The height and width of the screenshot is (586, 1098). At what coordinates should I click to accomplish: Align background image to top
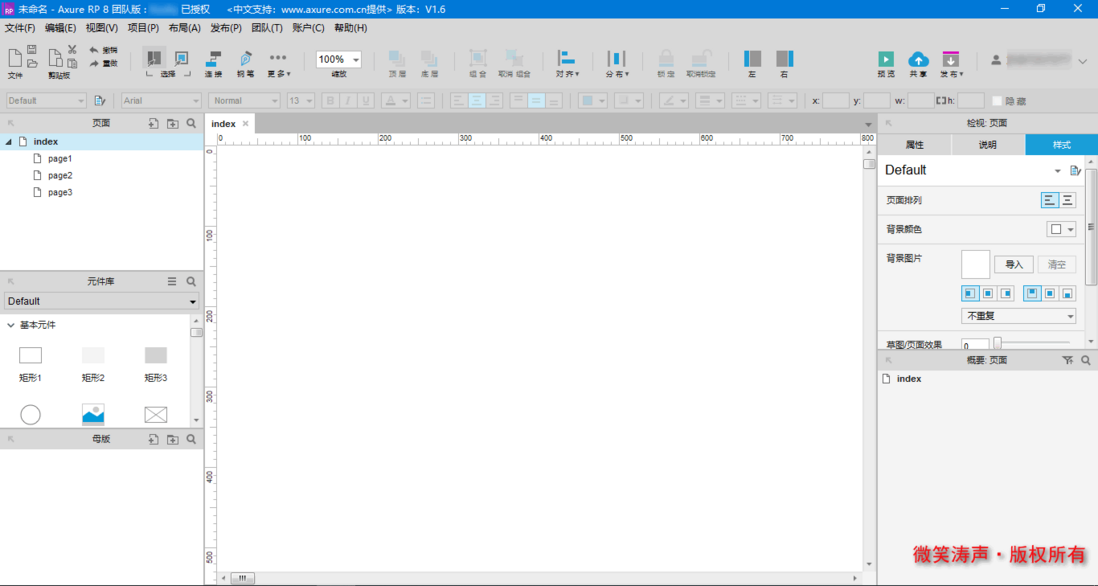[x=1031, y=293]
